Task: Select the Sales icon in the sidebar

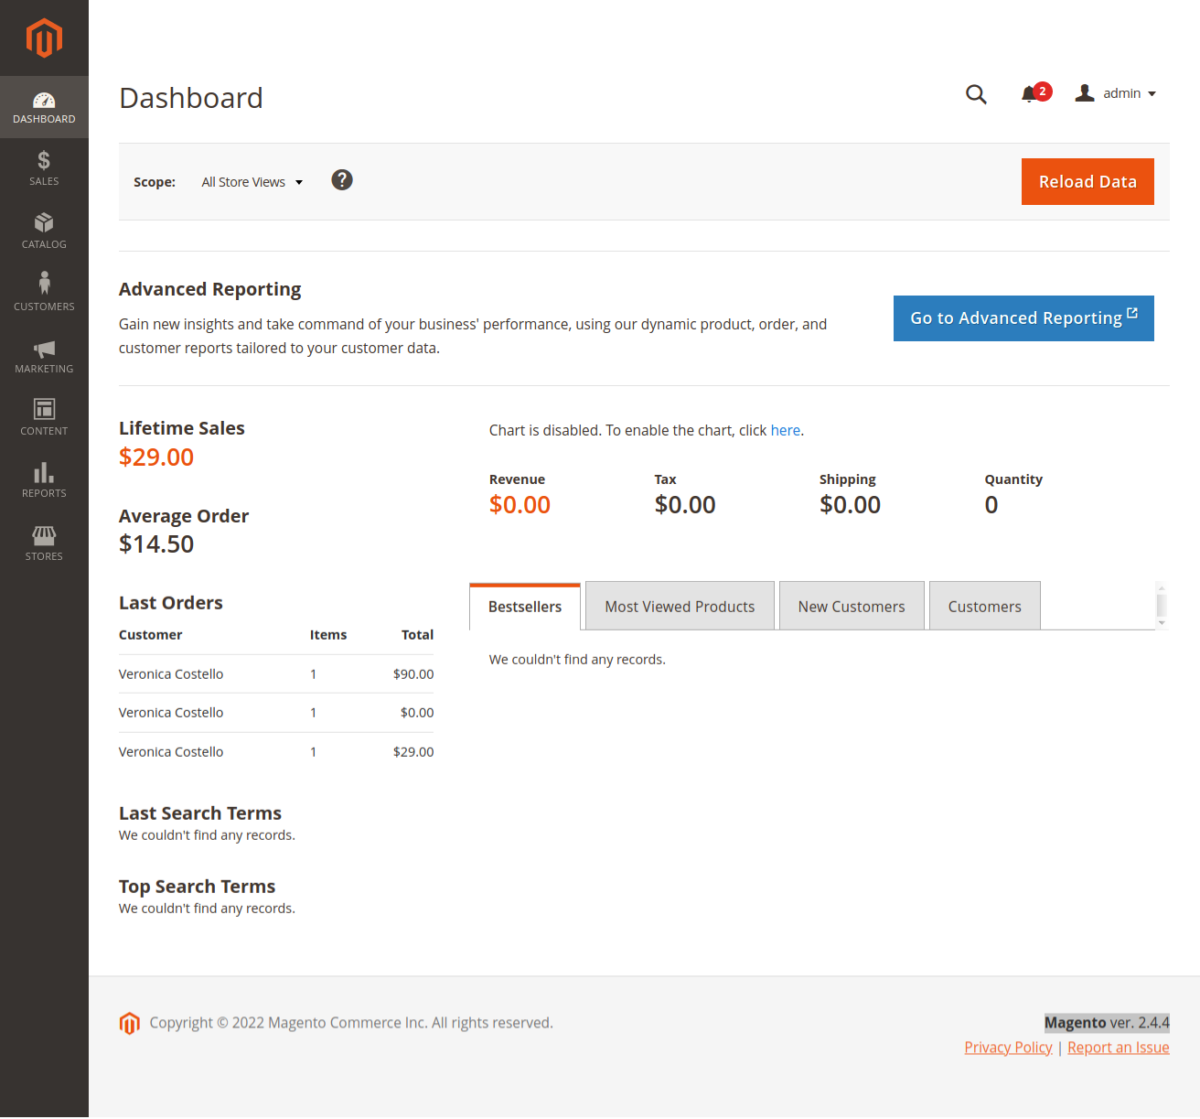Action: 43,167
